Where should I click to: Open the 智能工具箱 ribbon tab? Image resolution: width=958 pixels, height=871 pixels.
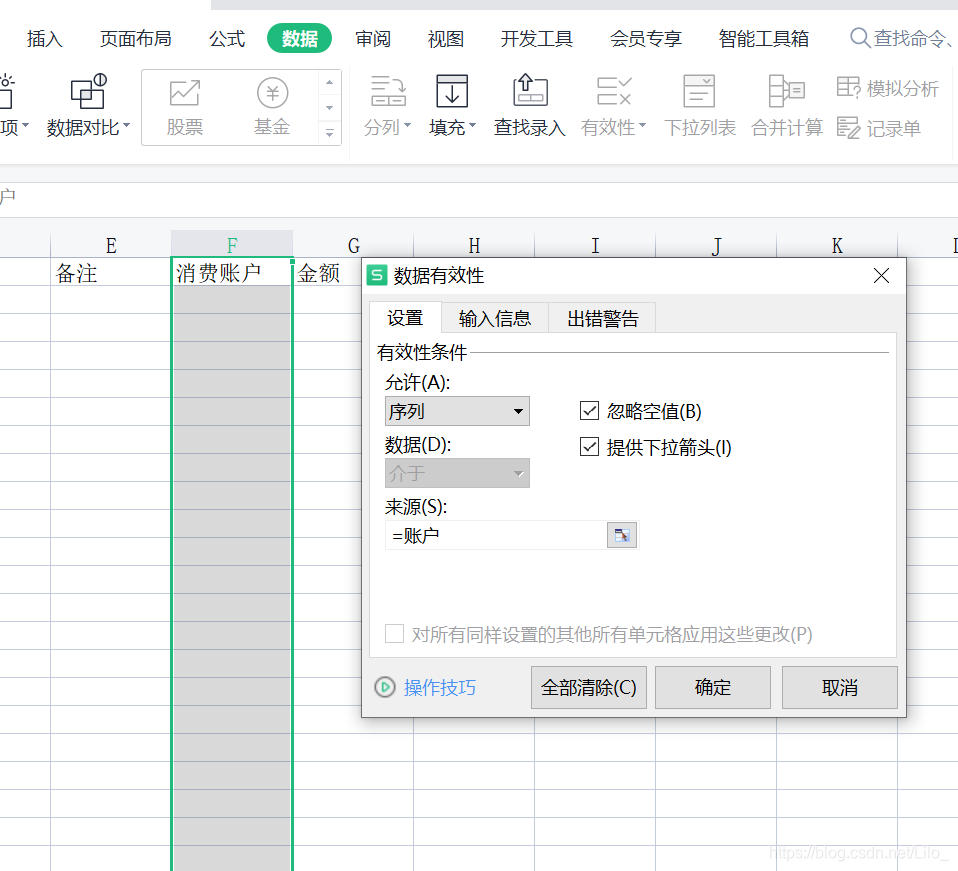pyautogui.click(x=764, y=38)
